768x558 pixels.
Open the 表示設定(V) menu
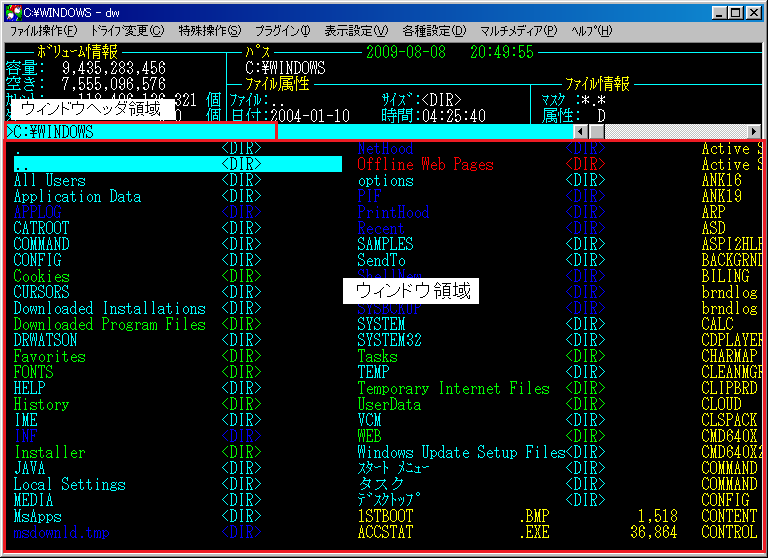[356, 31]
